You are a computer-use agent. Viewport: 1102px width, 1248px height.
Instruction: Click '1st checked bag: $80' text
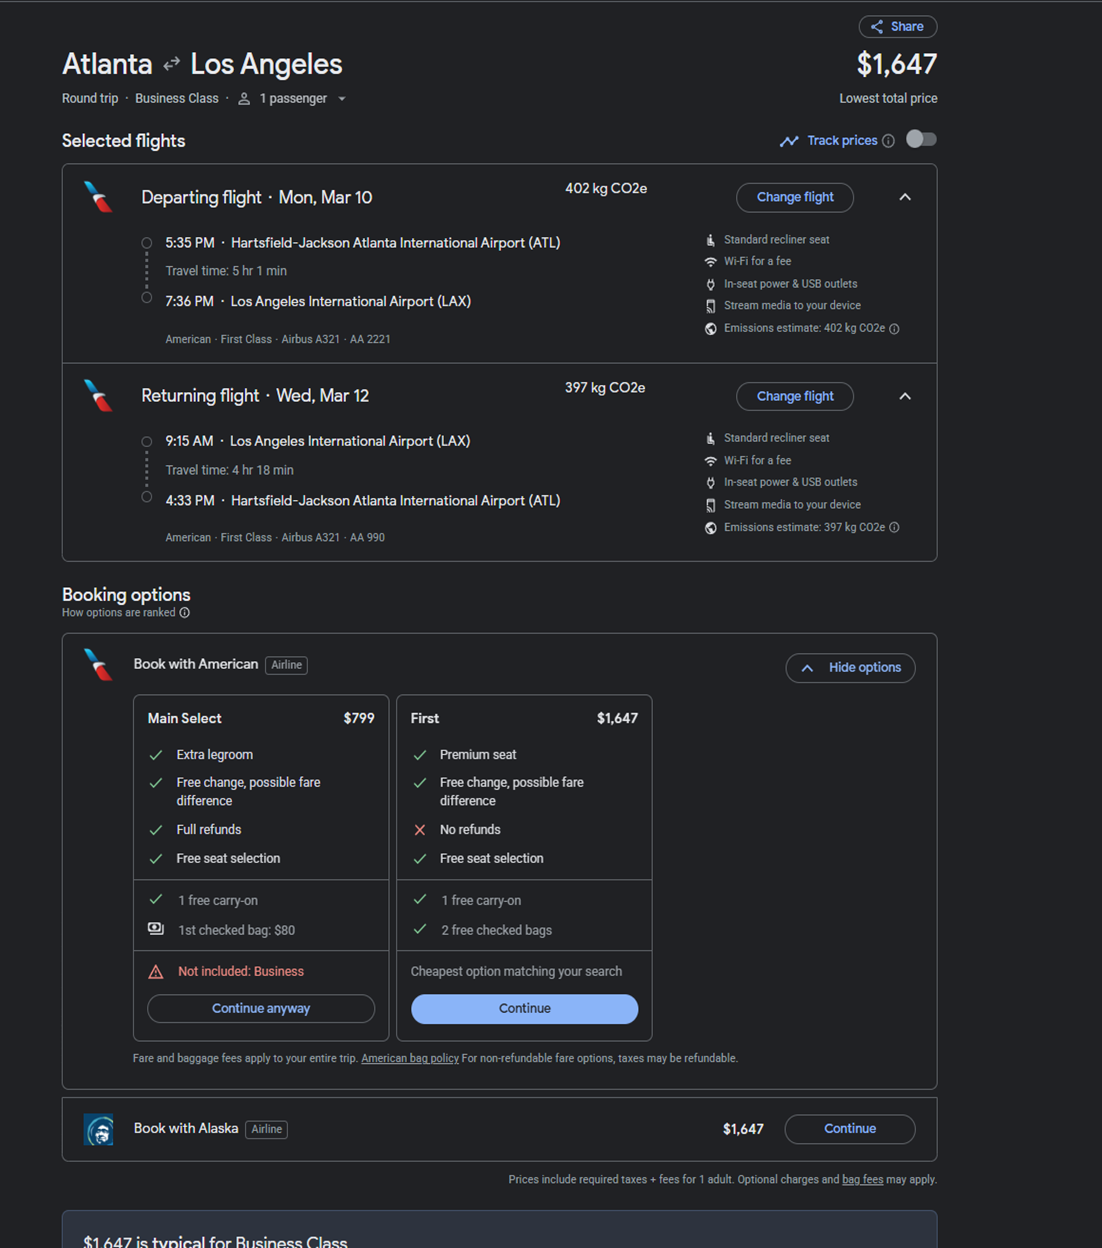pyautogui.click(x=236, y=931)
